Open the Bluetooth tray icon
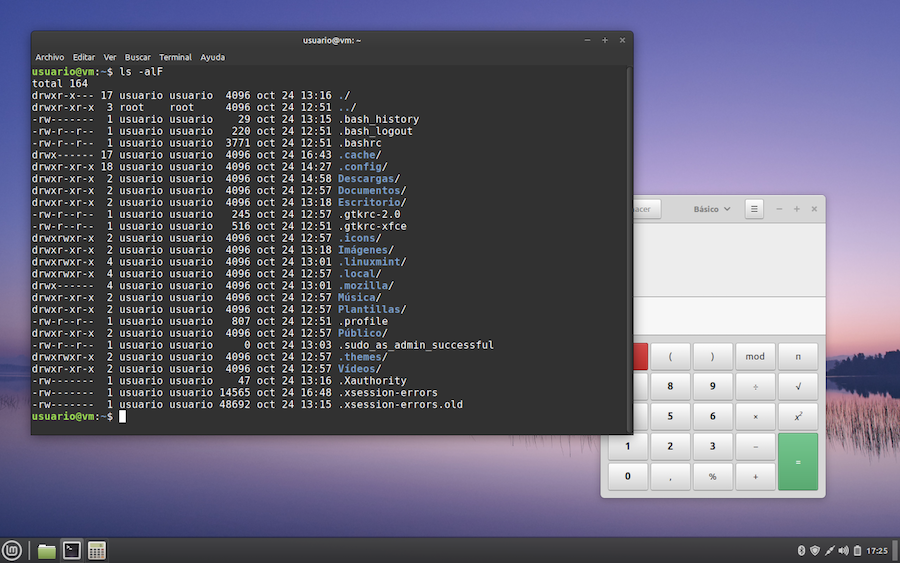The width and height of the screenshot is (900, 563). pos(801,550)
